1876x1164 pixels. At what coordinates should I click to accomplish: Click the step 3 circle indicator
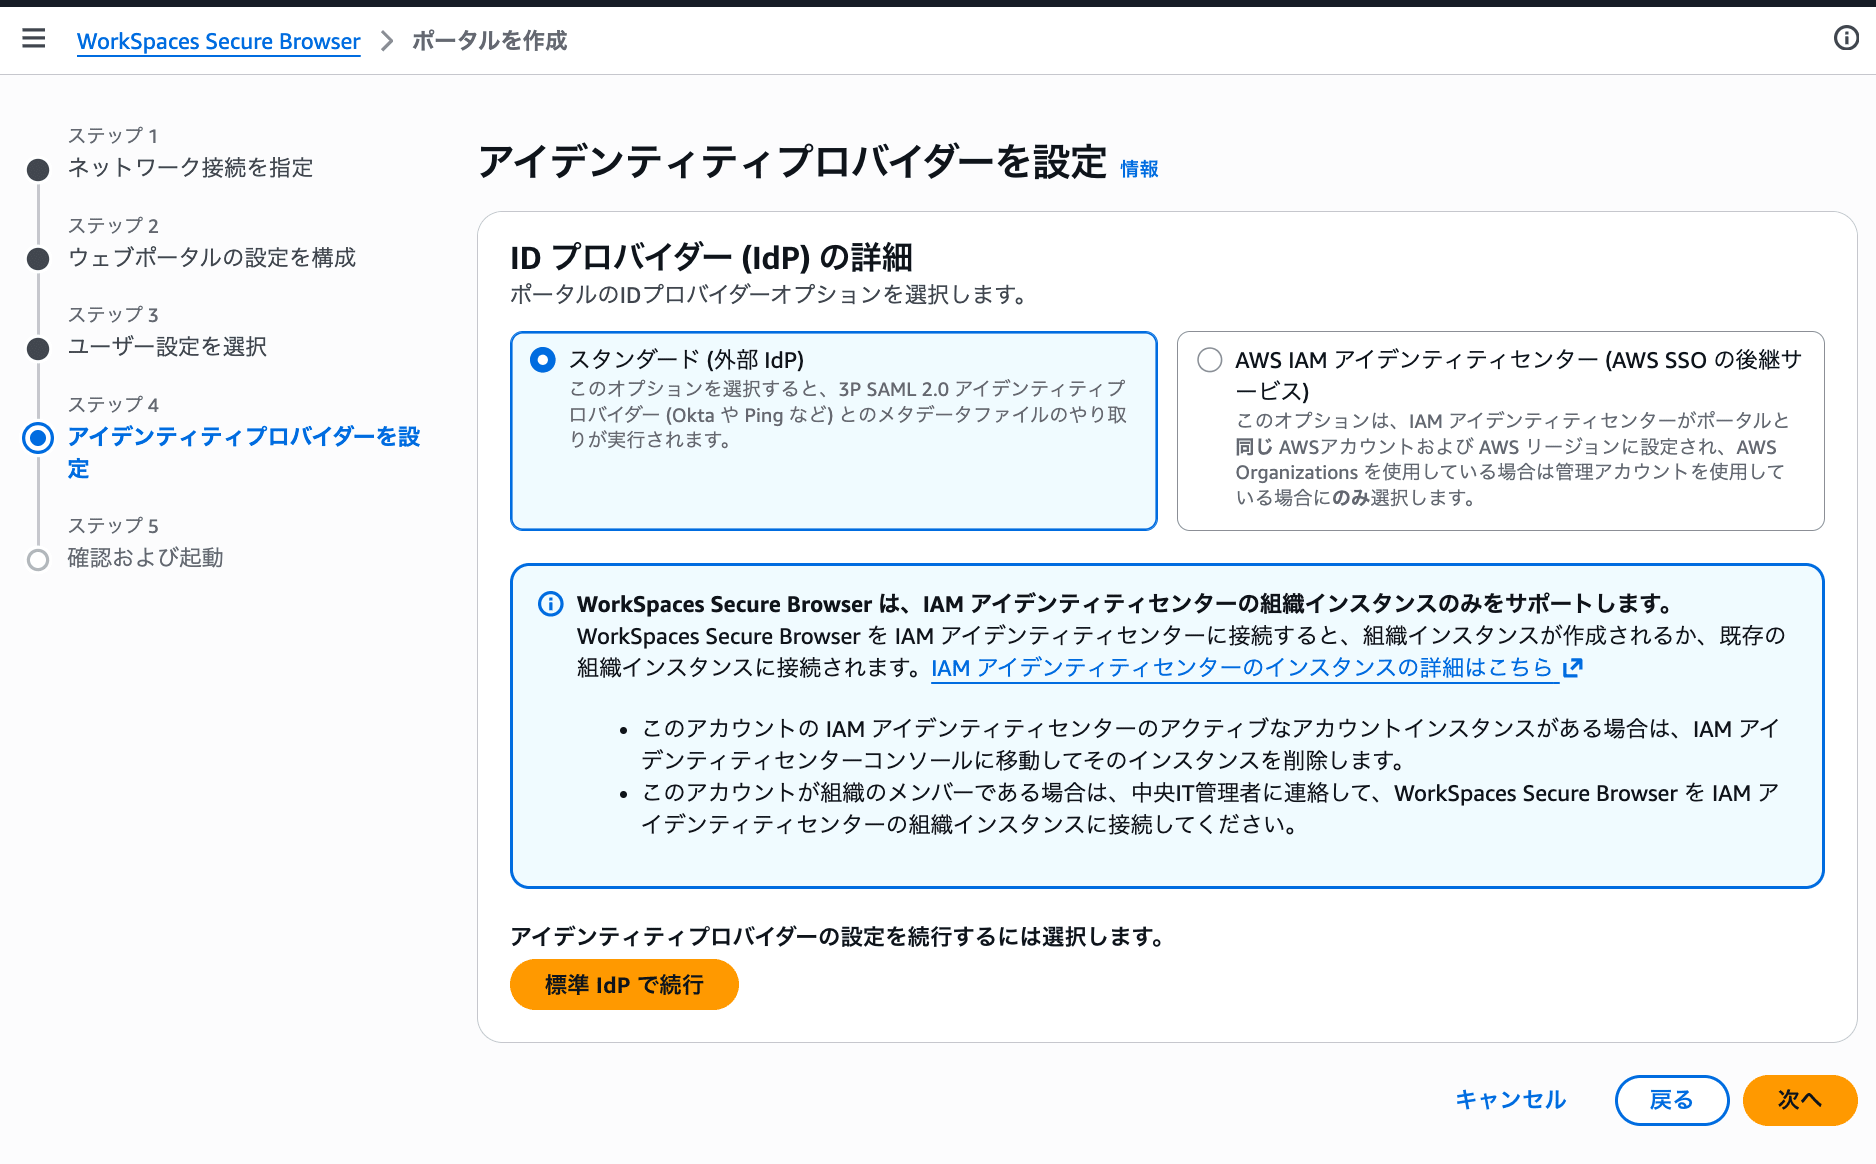[x=38, y=348]
